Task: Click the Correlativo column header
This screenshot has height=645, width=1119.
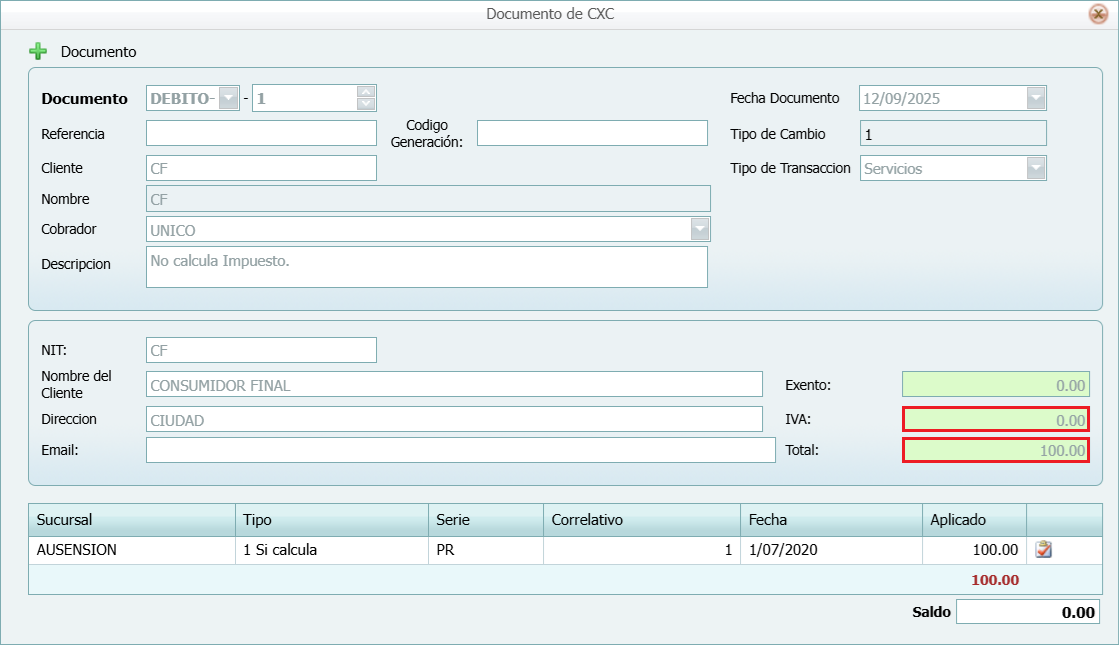Action: pyautogui.click(x=641, y=520)
